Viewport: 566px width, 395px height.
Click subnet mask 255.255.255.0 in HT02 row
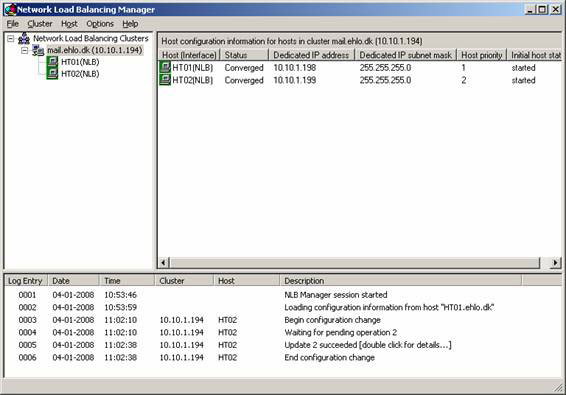tap(385, 80)
